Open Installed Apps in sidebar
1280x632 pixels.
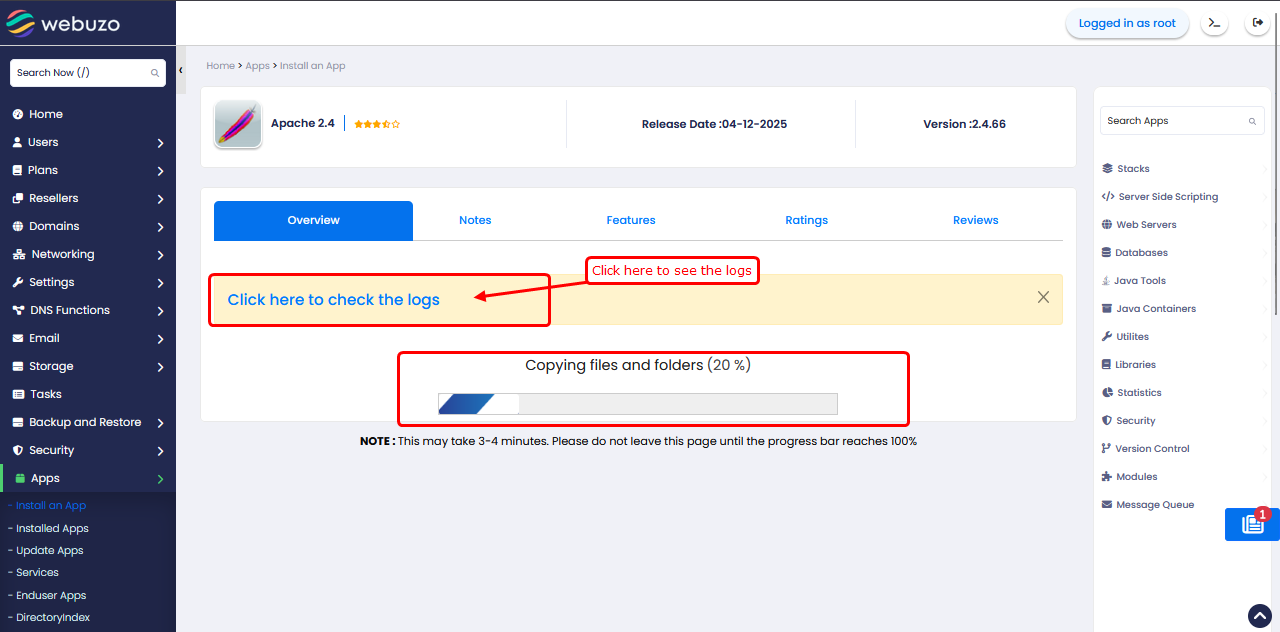click(52, 528)
